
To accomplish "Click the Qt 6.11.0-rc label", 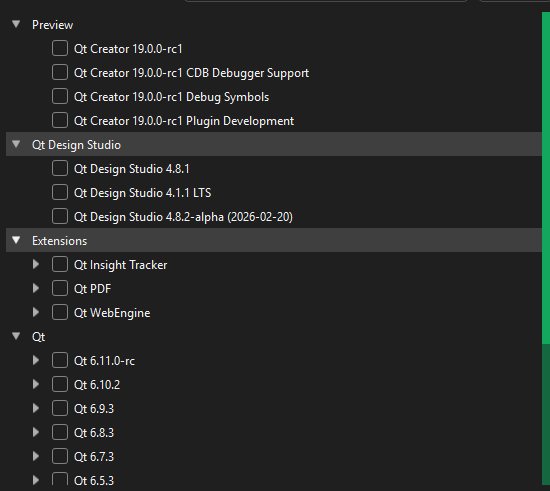I will (104, 361).
